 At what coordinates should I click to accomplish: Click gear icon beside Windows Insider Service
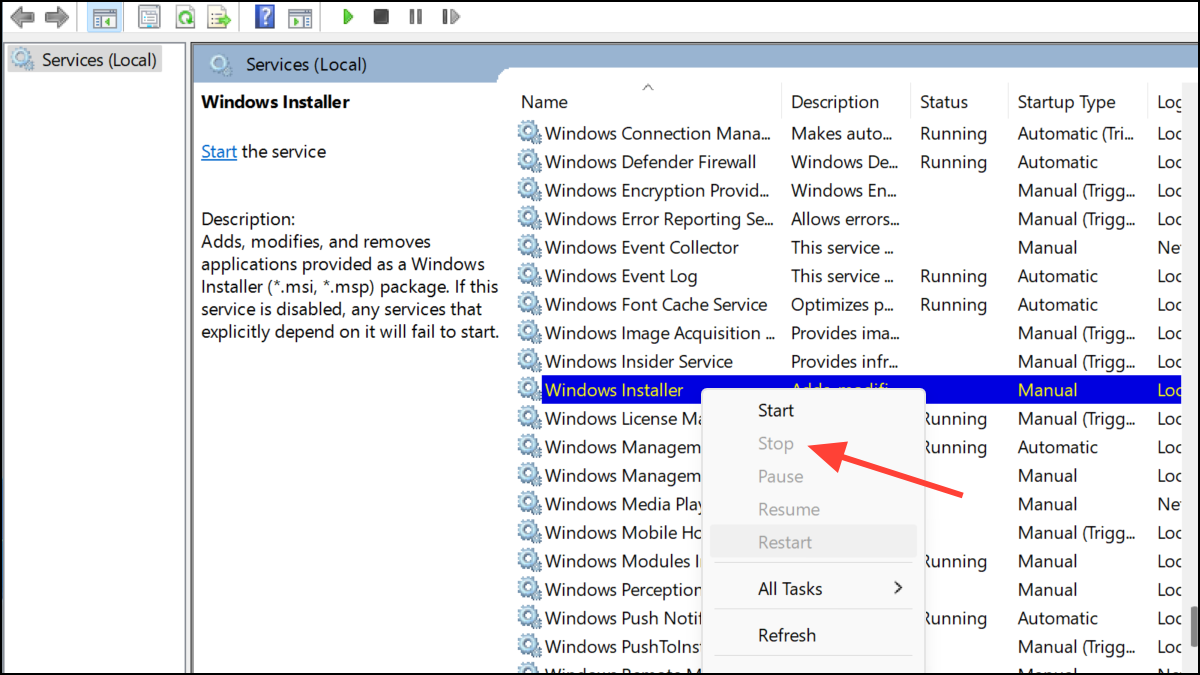[x=529, y=361]
